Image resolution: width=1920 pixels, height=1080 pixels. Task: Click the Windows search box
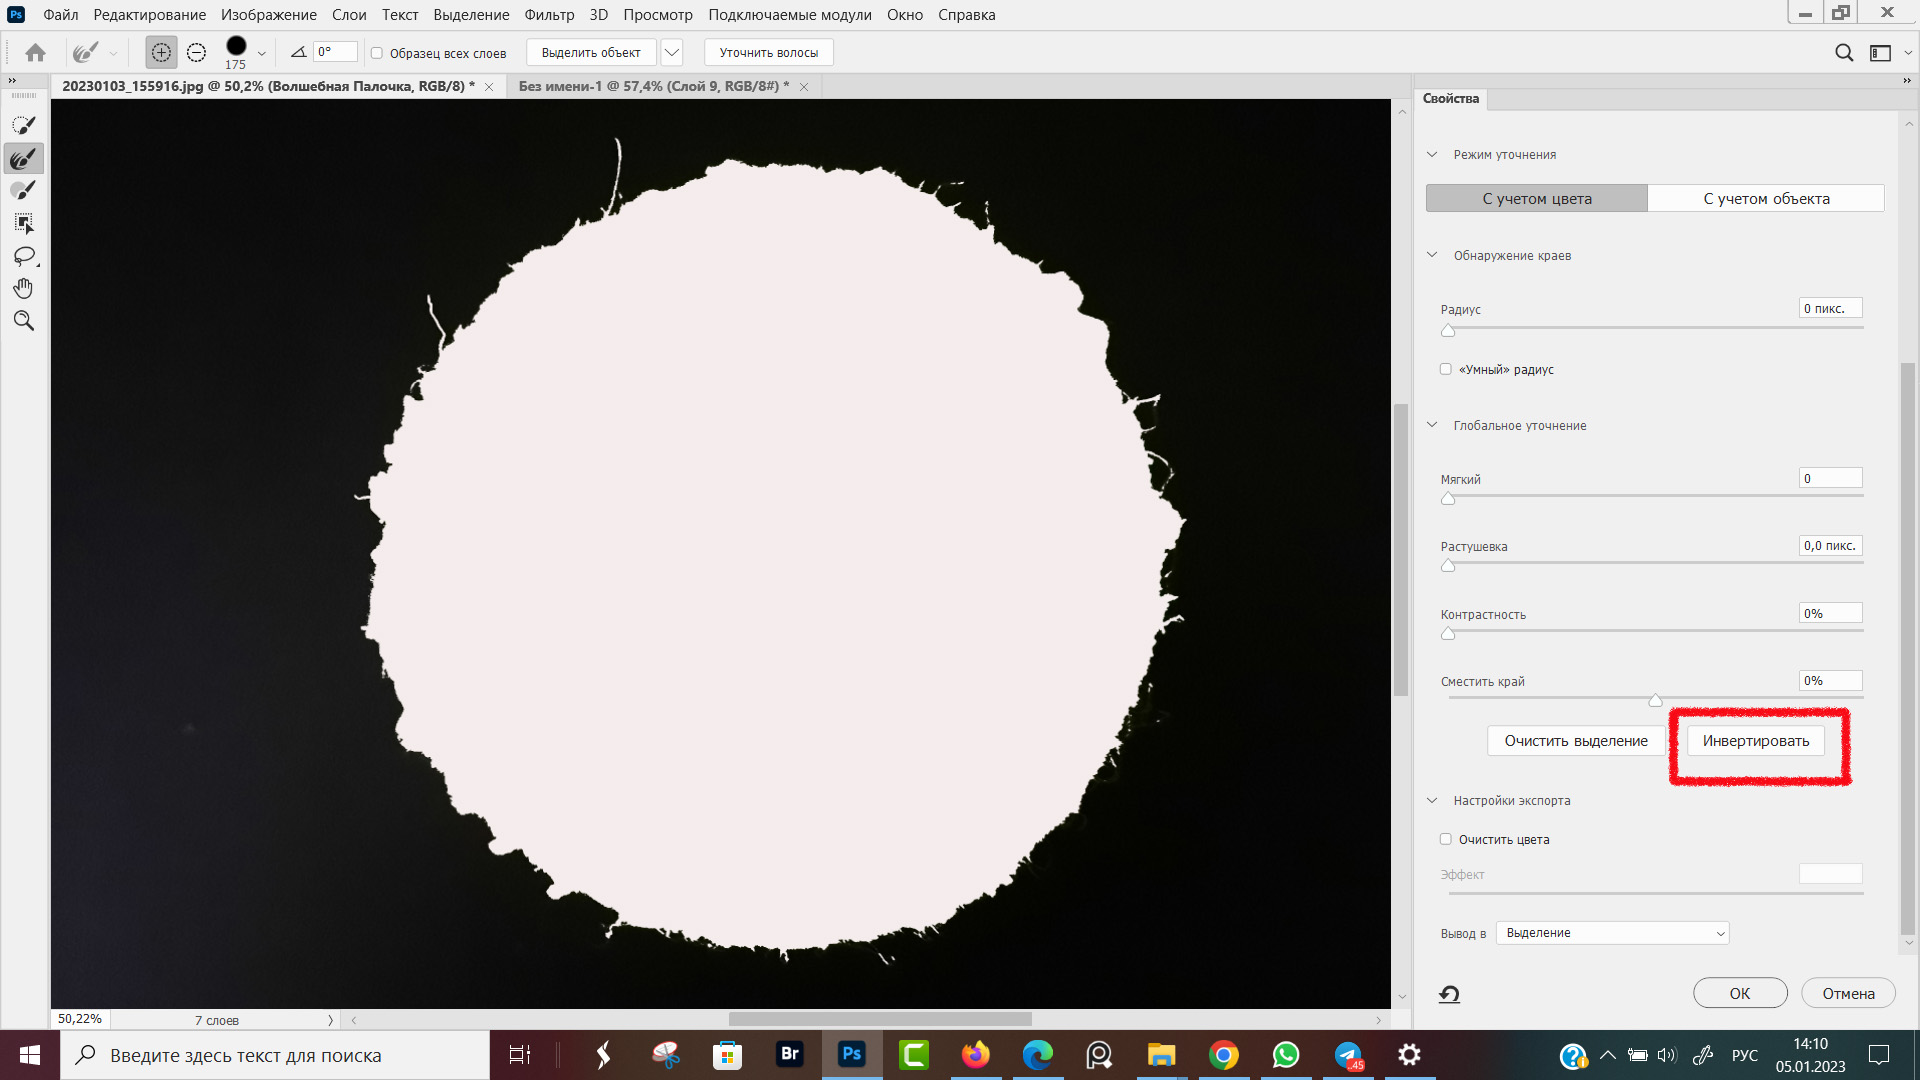(275, 1055)
